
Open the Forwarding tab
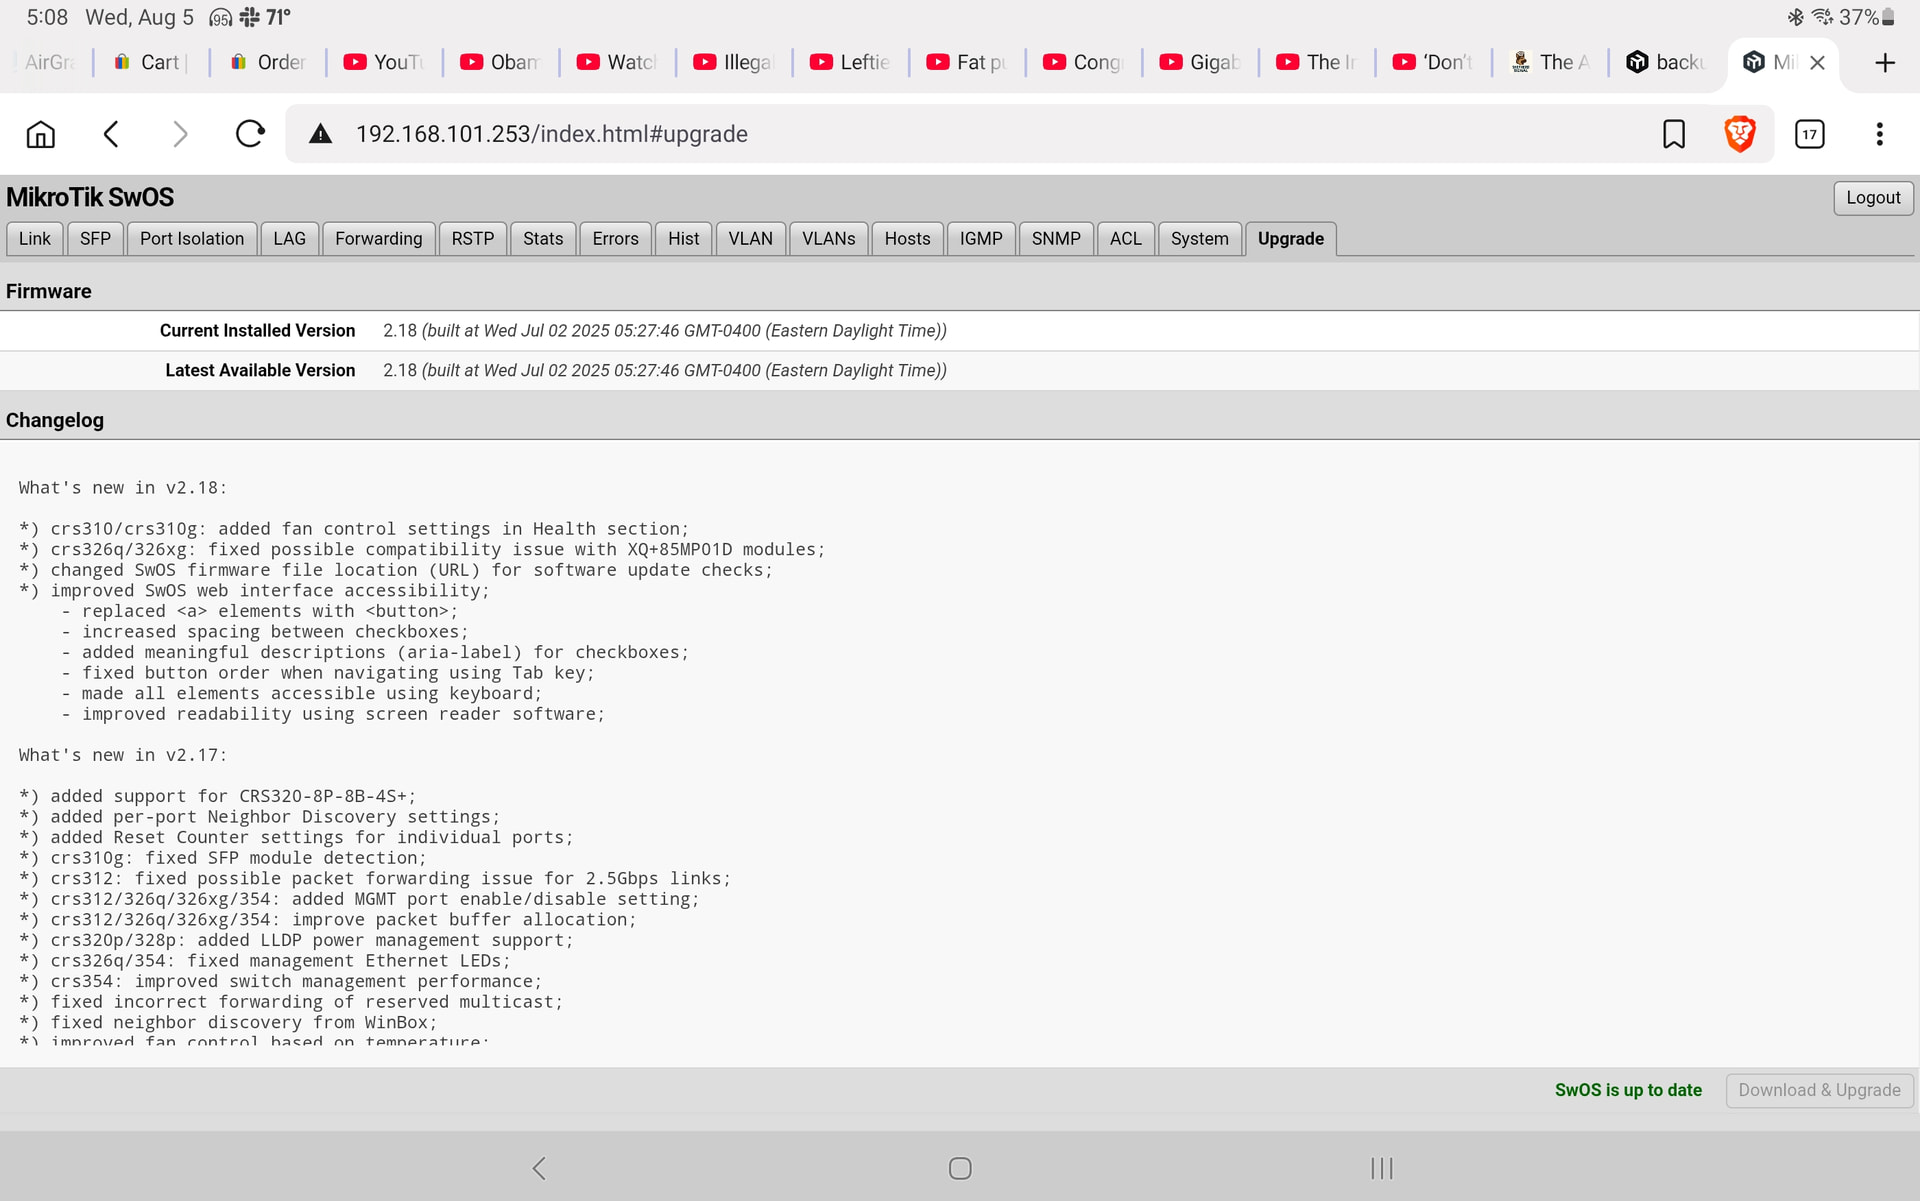click(378, 239)
